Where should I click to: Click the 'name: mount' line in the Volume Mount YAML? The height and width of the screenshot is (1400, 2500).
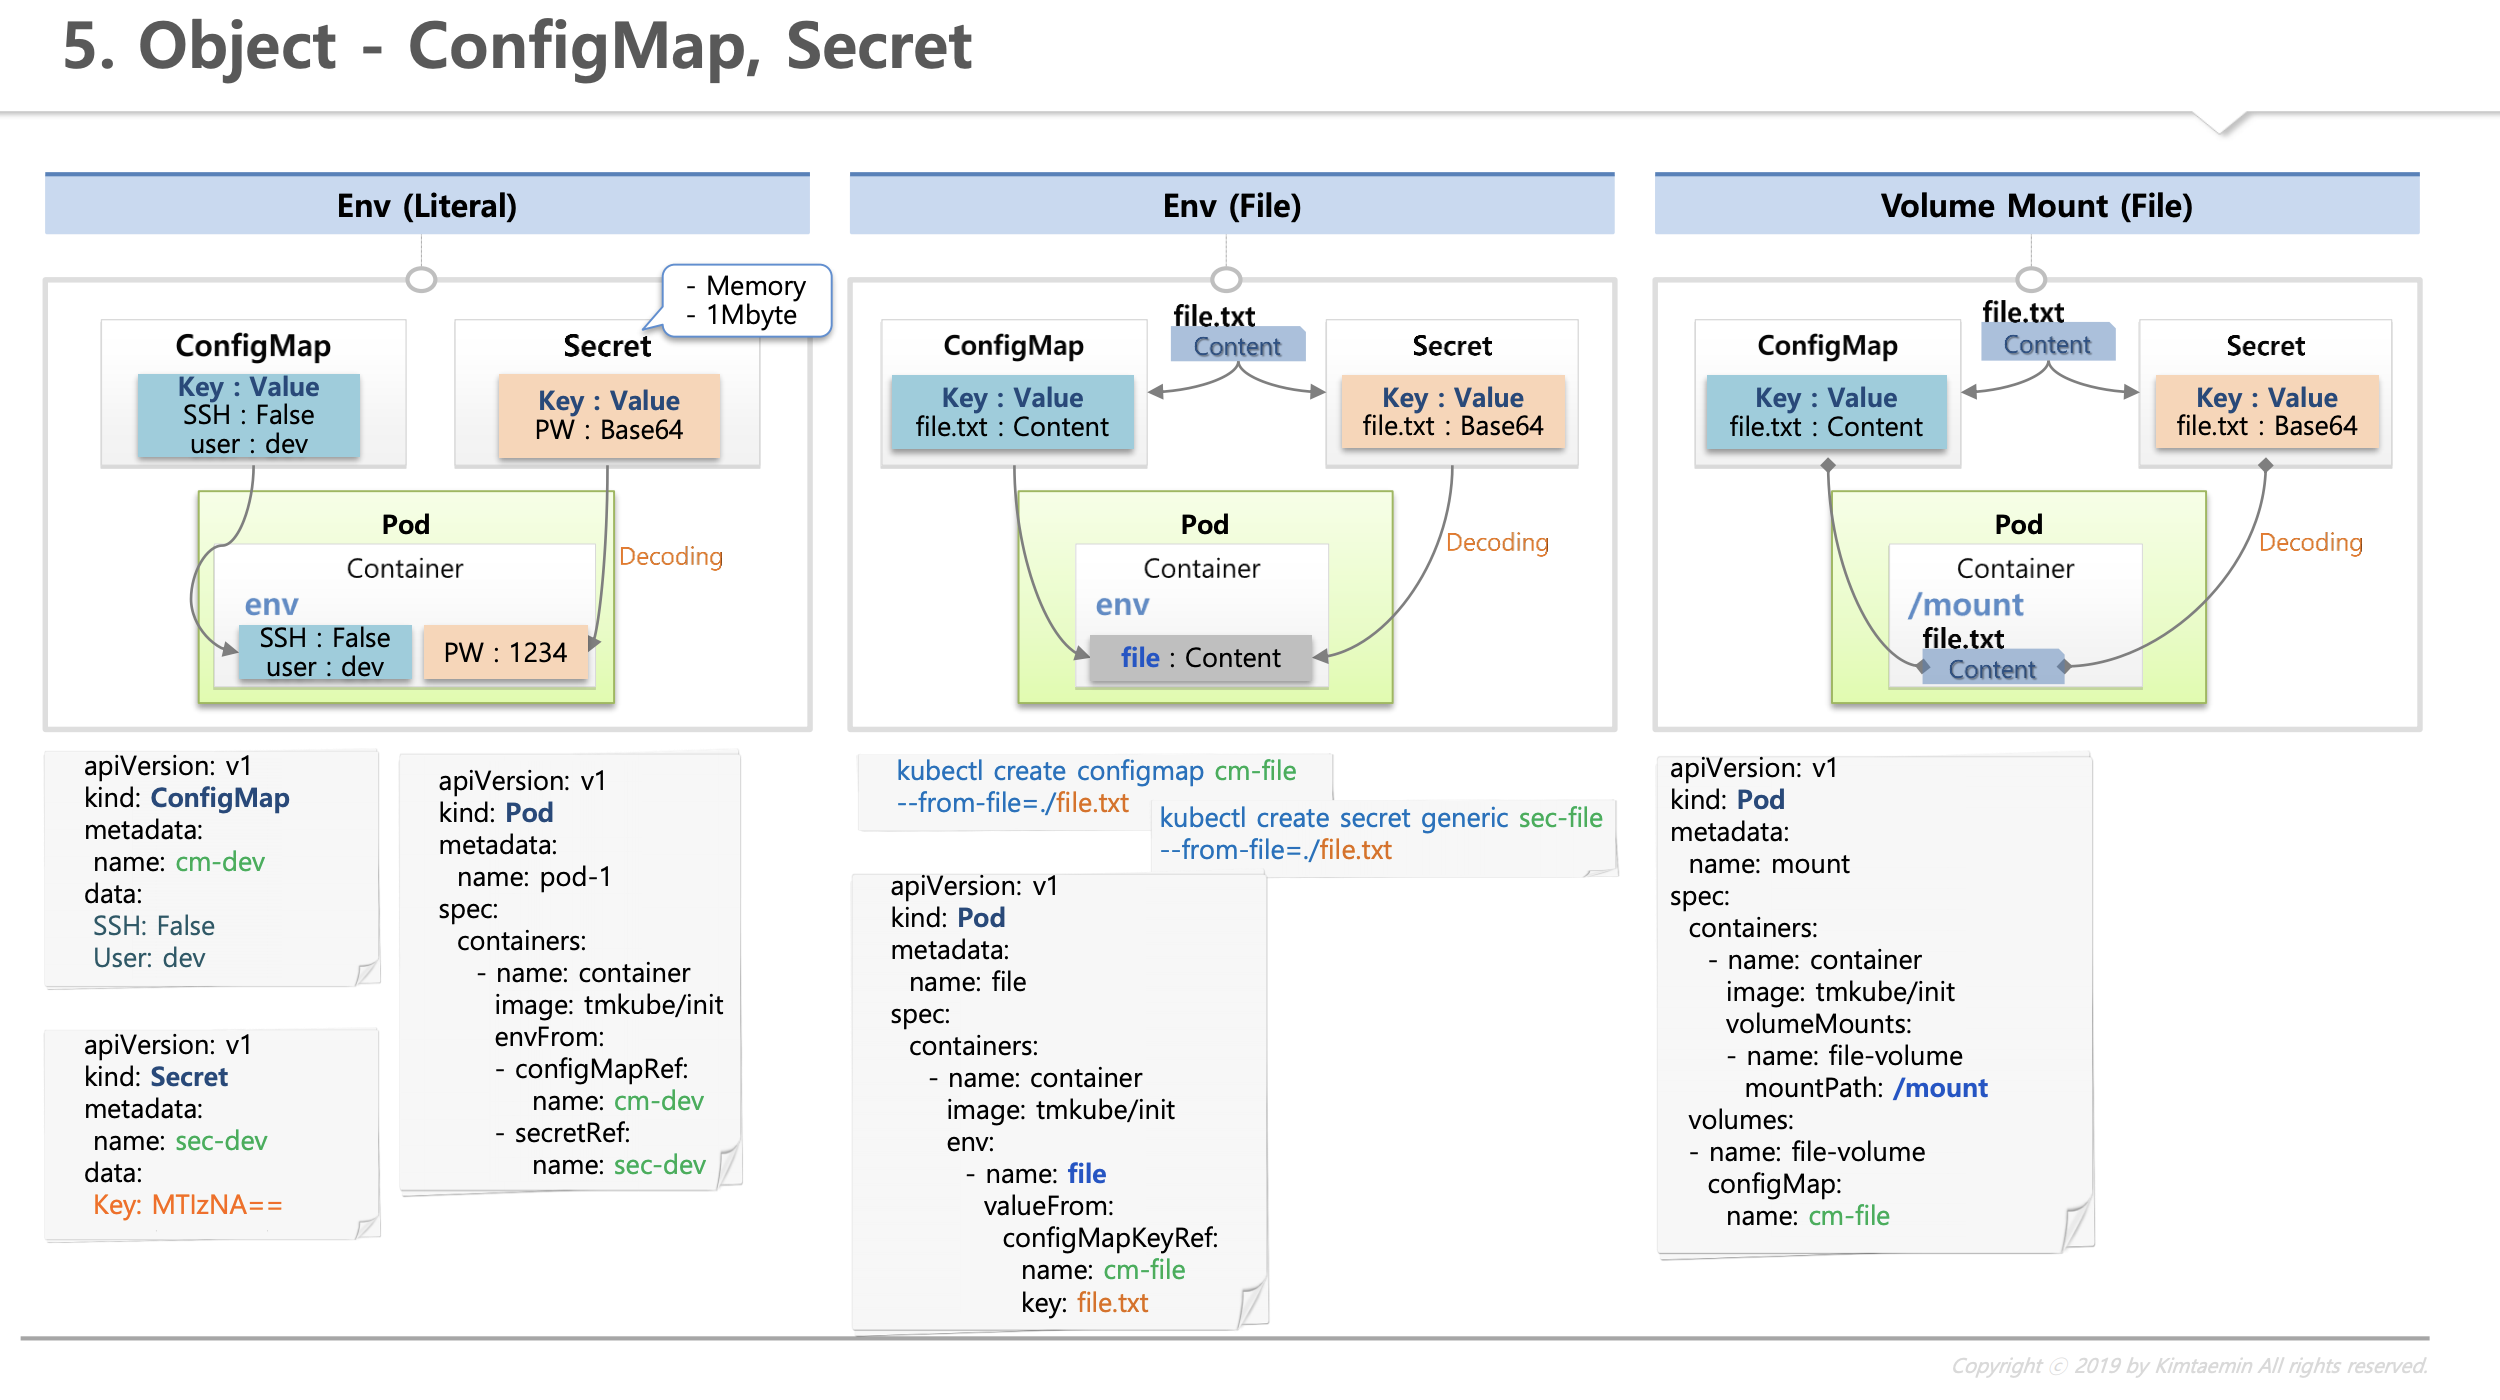1769,864
